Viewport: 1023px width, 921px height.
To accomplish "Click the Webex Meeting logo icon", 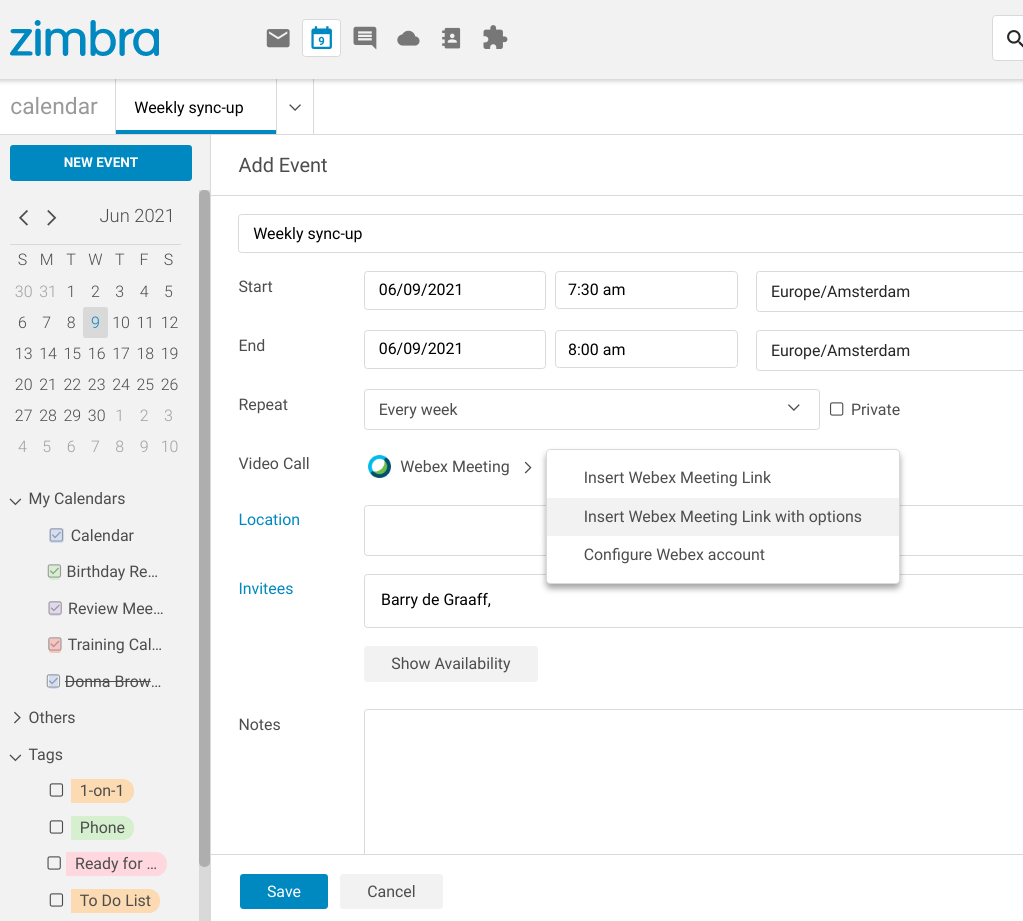I will tap(380, 466).
